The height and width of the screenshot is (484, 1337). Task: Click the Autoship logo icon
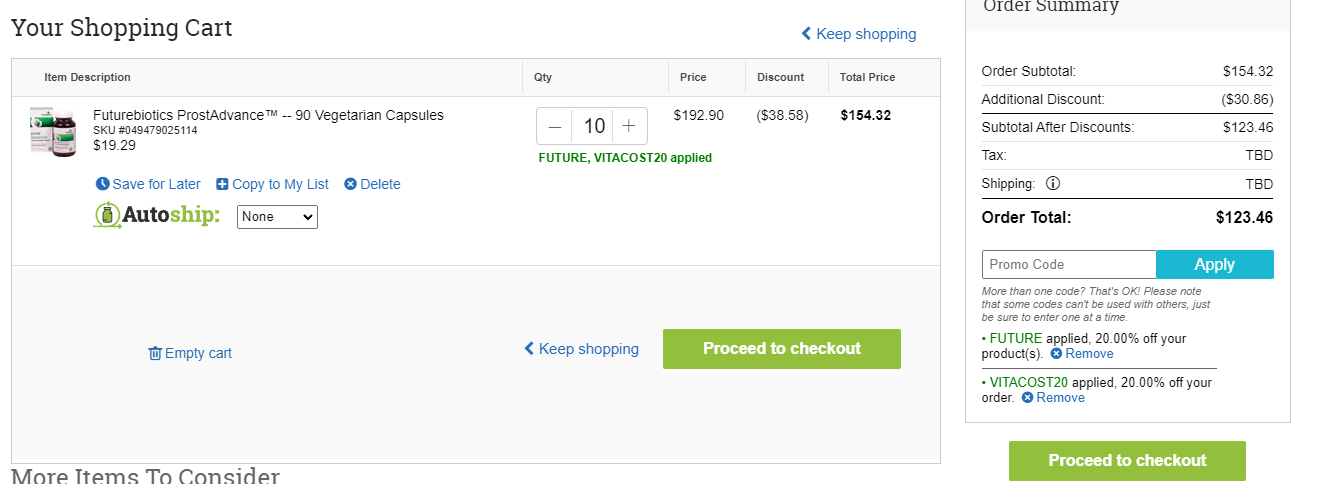tap(107, 215)
